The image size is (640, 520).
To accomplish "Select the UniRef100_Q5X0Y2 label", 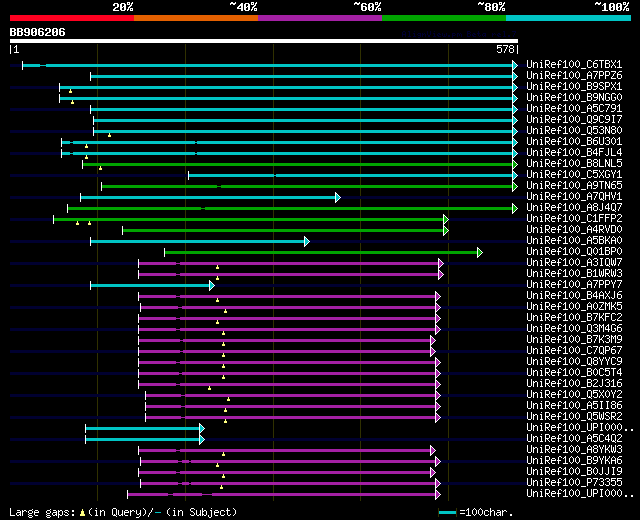I will pyautogui.click(x=574, y=395).
